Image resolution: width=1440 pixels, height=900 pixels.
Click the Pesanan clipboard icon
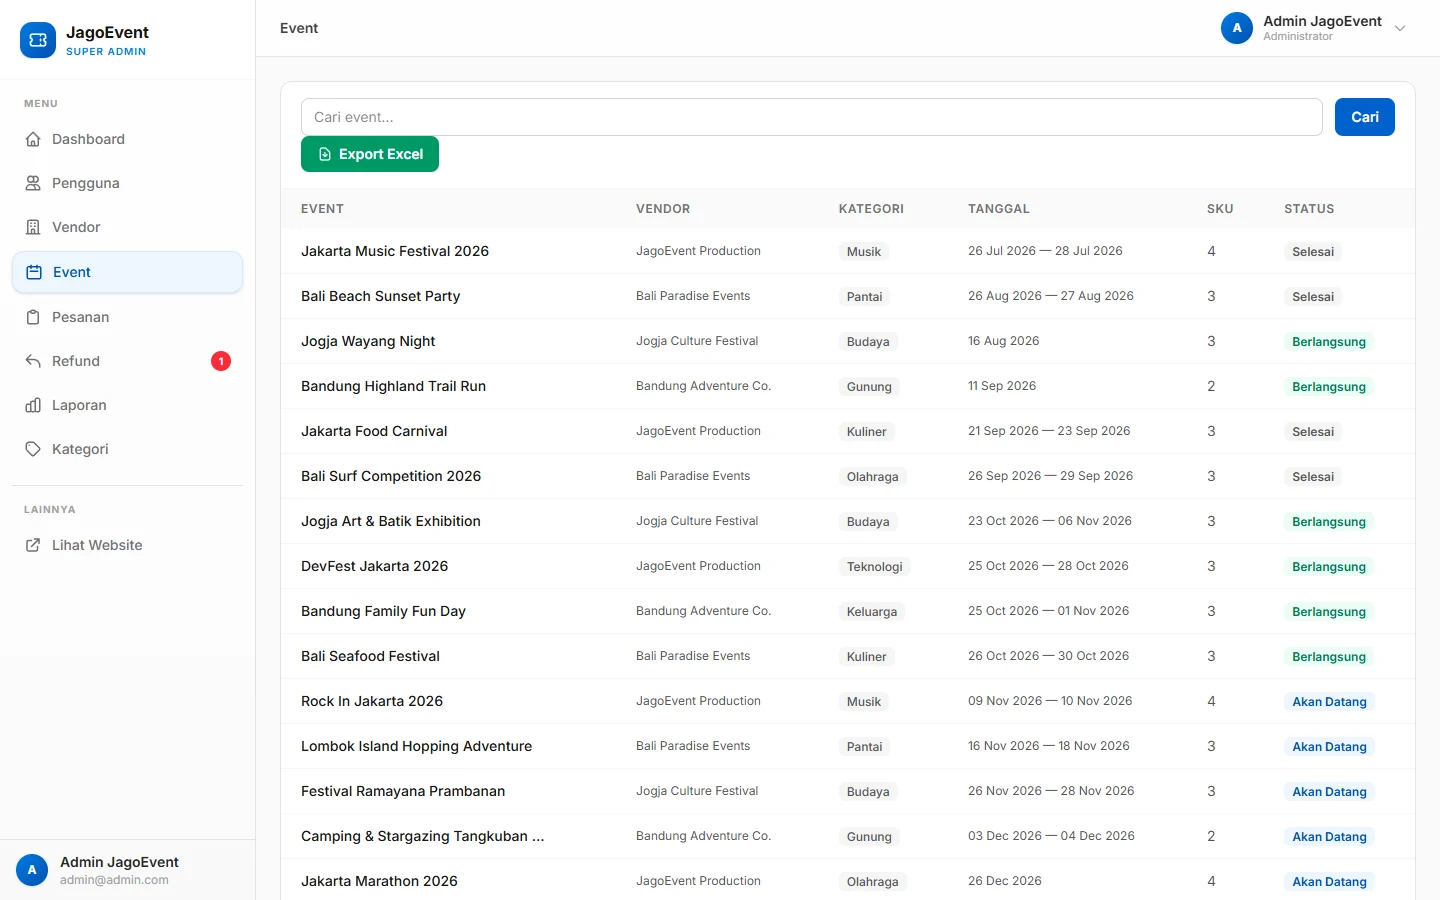(x=33, y=317)
